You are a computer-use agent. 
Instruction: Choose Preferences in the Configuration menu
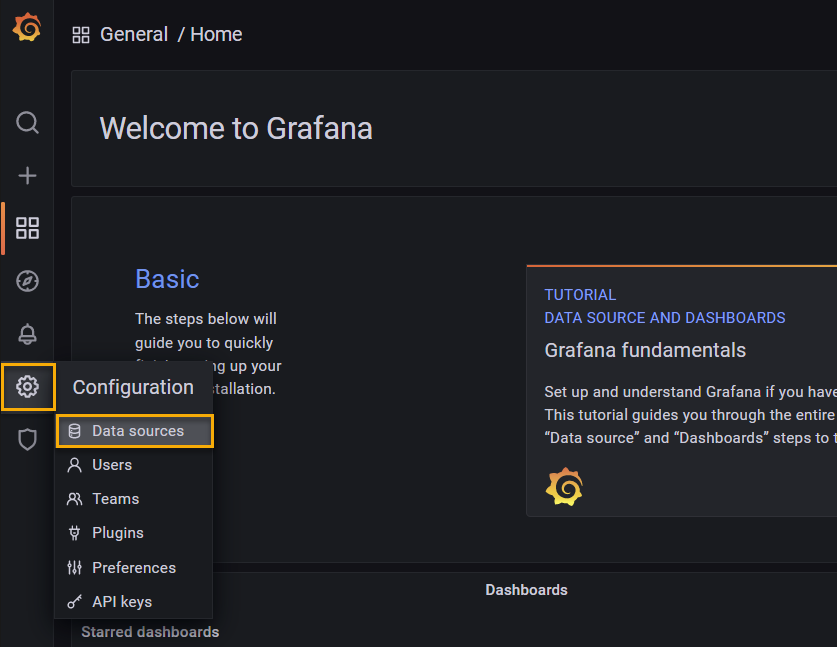tap(135, 567)
